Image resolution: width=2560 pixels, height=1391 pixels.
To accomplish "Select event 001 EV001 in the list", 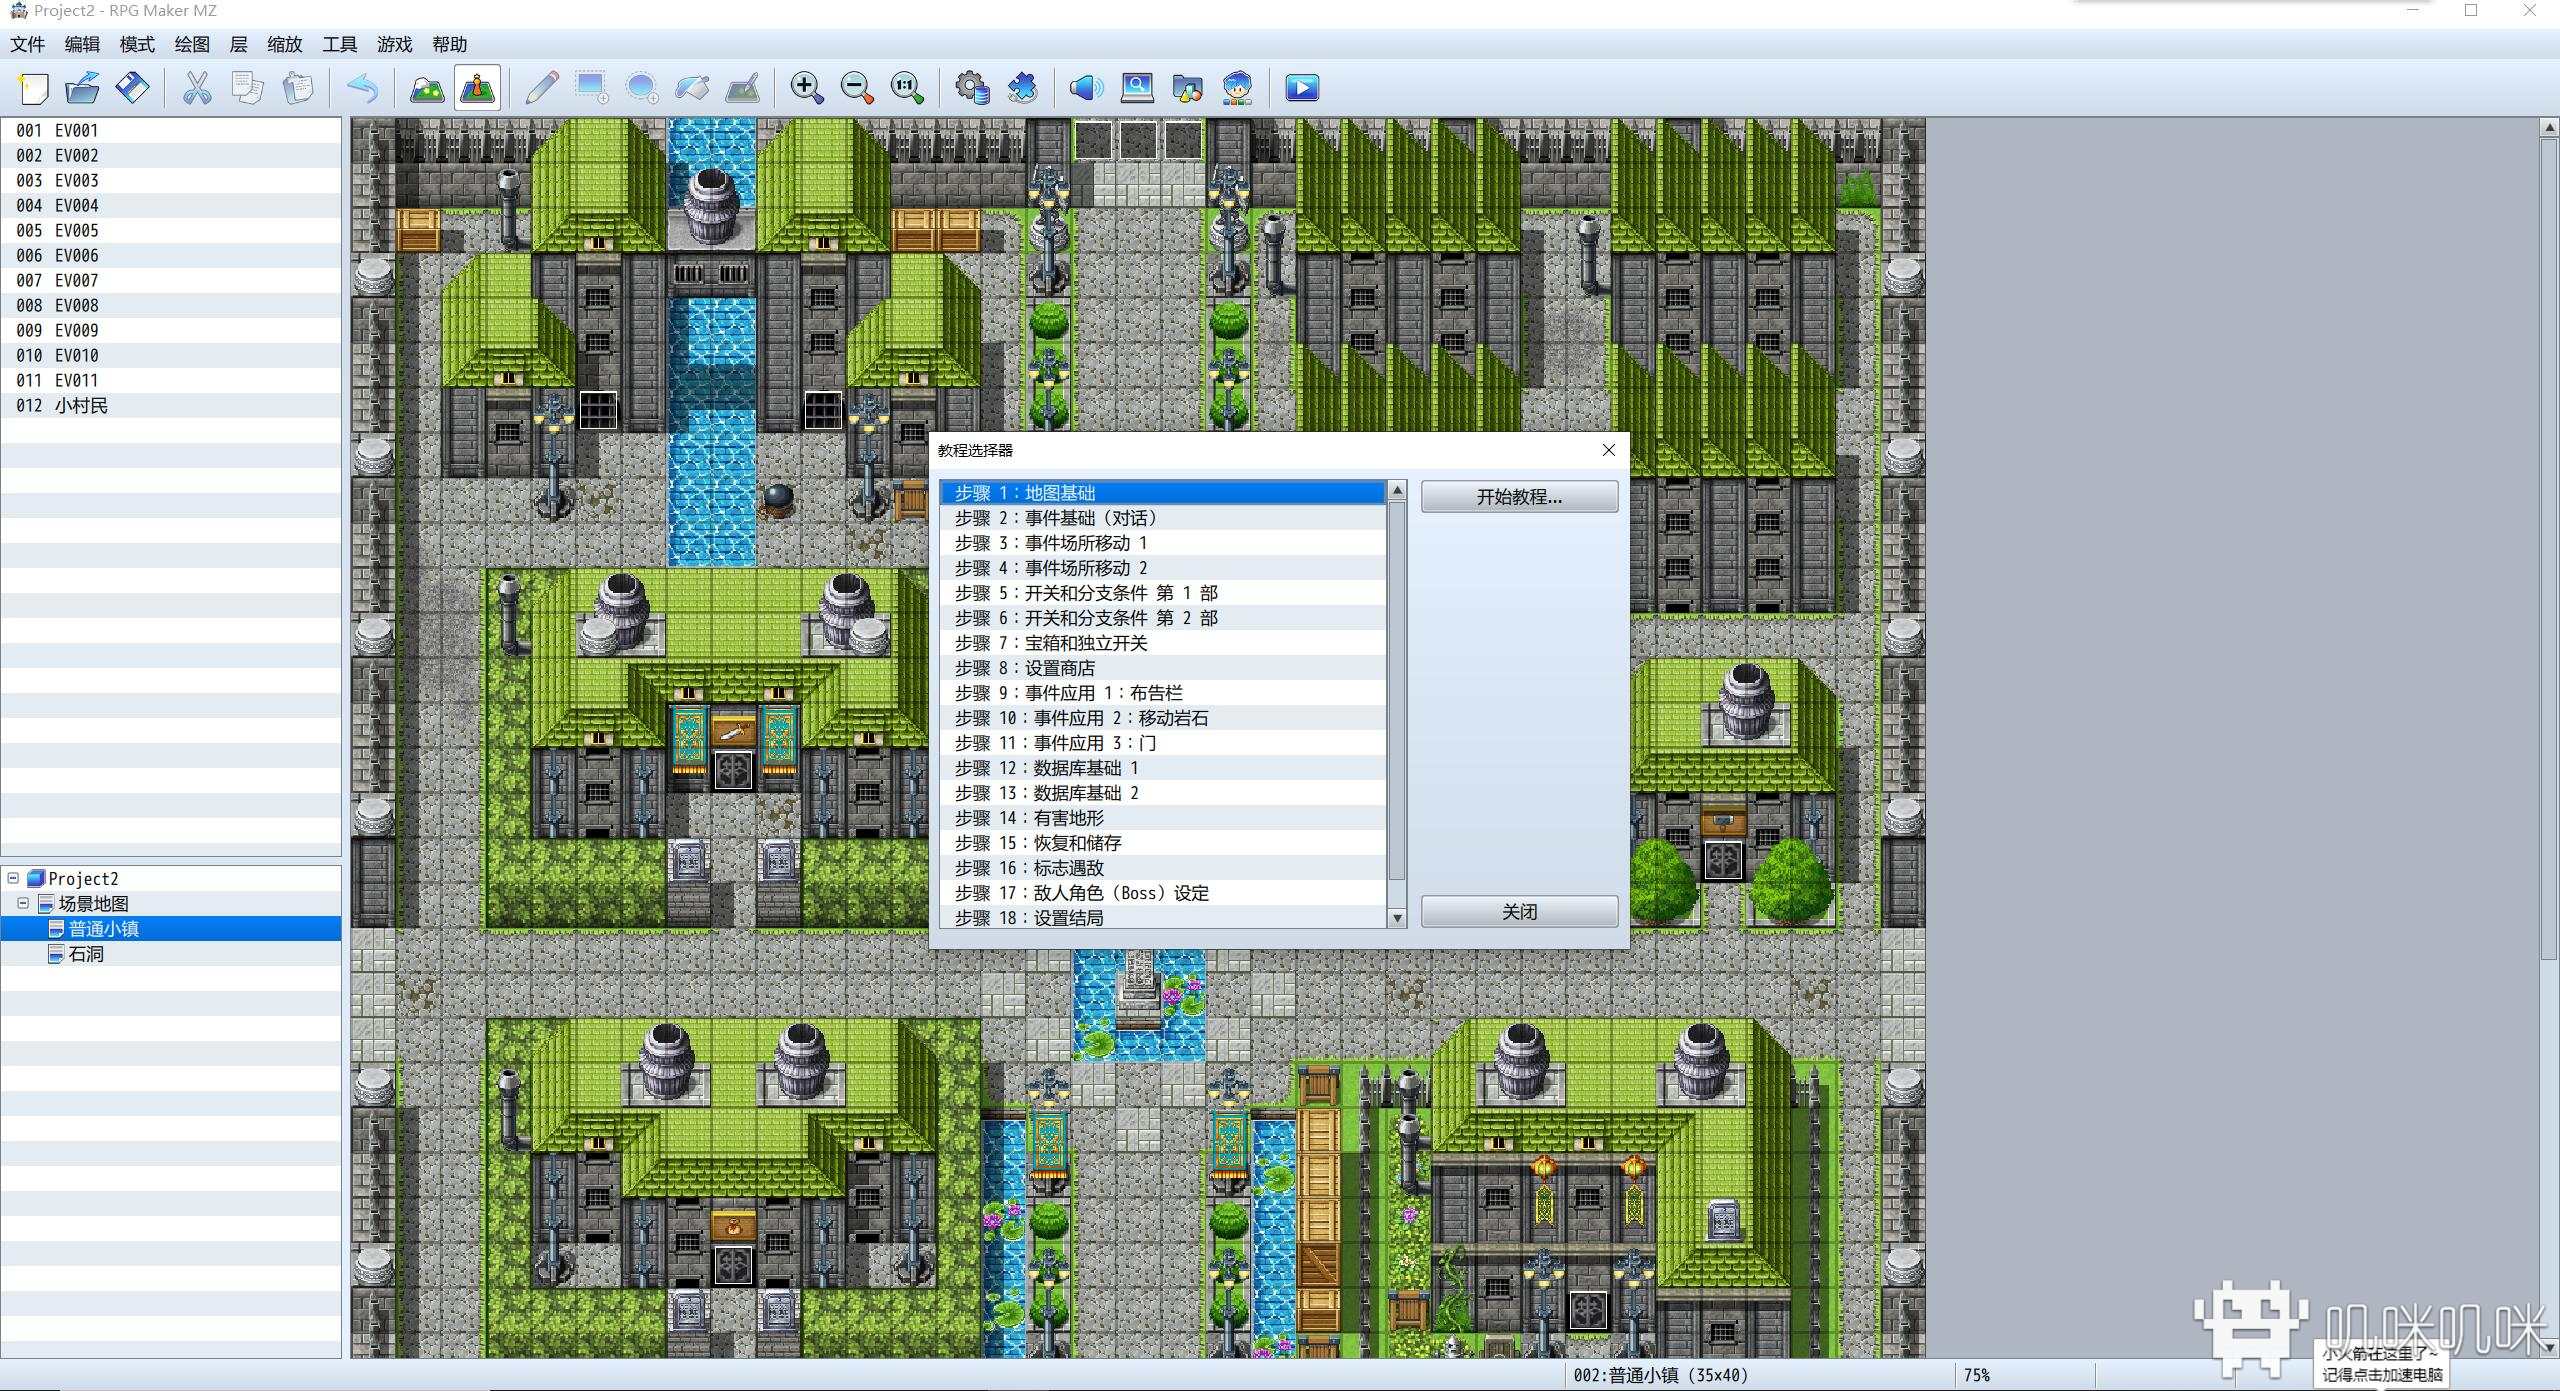I will click(171, 130).
